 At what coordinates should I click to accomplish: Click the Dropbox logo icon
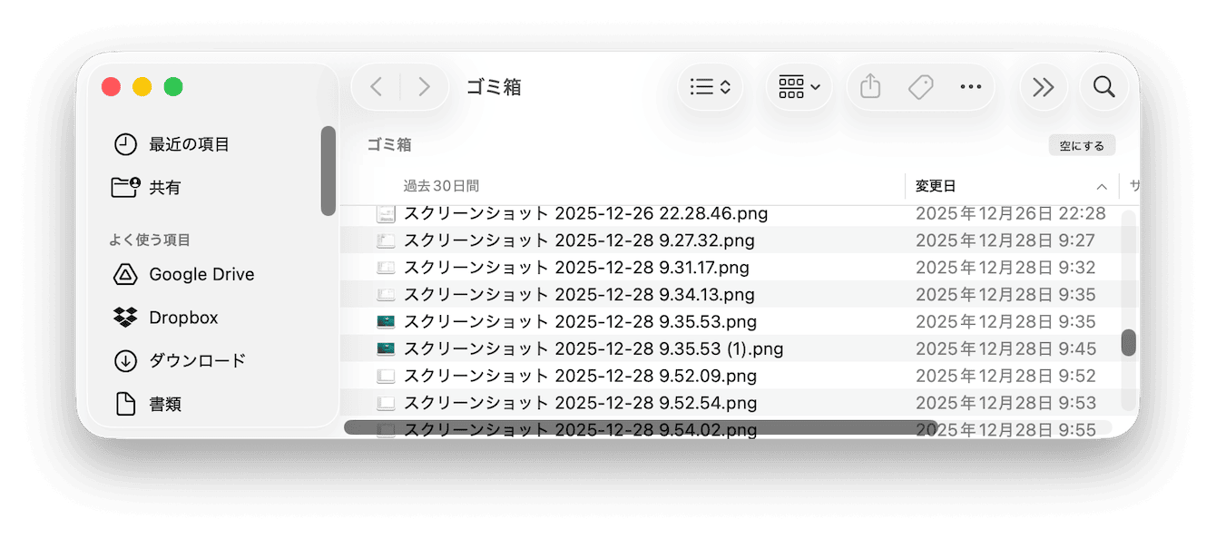[x=125, y=317]
